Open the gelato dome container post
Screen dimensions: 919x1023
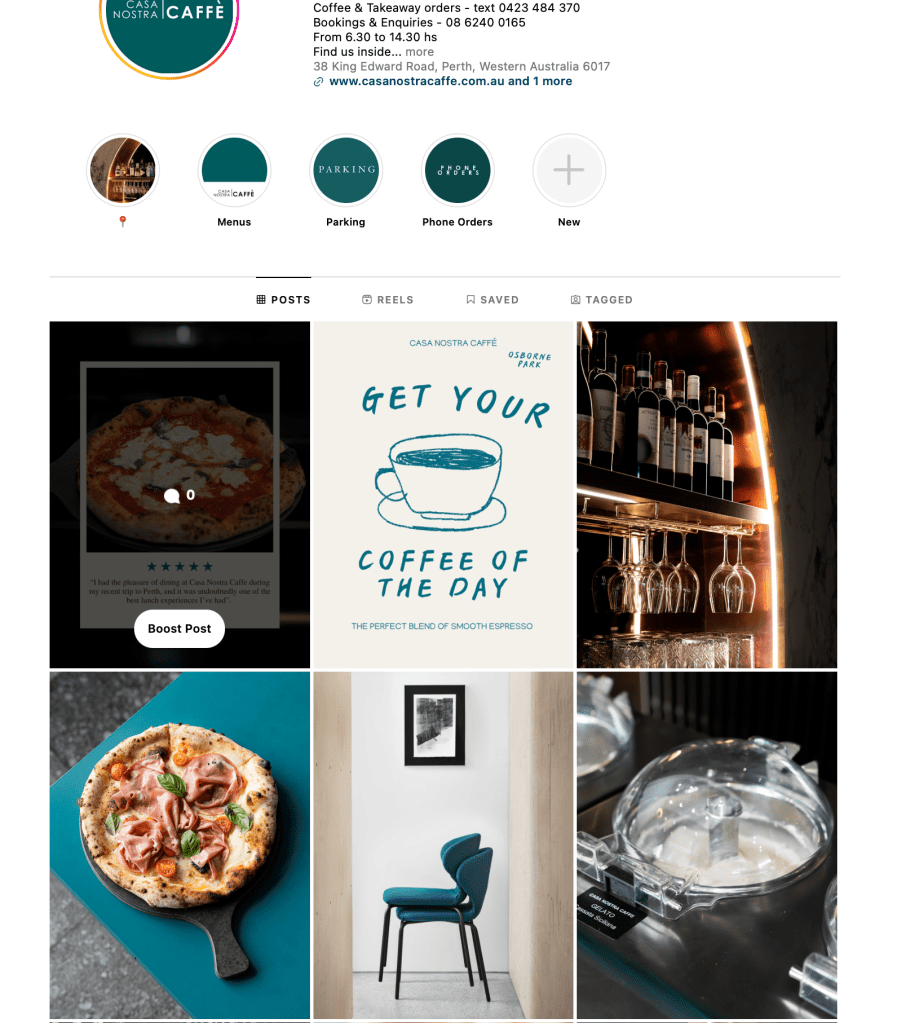[x=707, y=846]
